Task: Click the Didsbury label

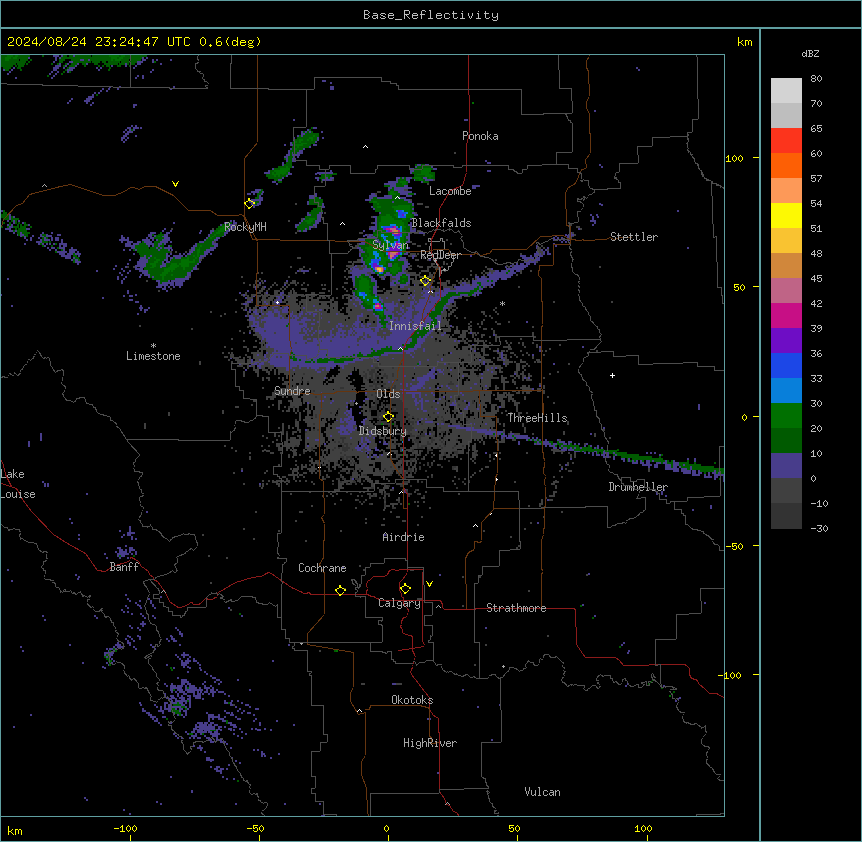Action: (383, 431)
